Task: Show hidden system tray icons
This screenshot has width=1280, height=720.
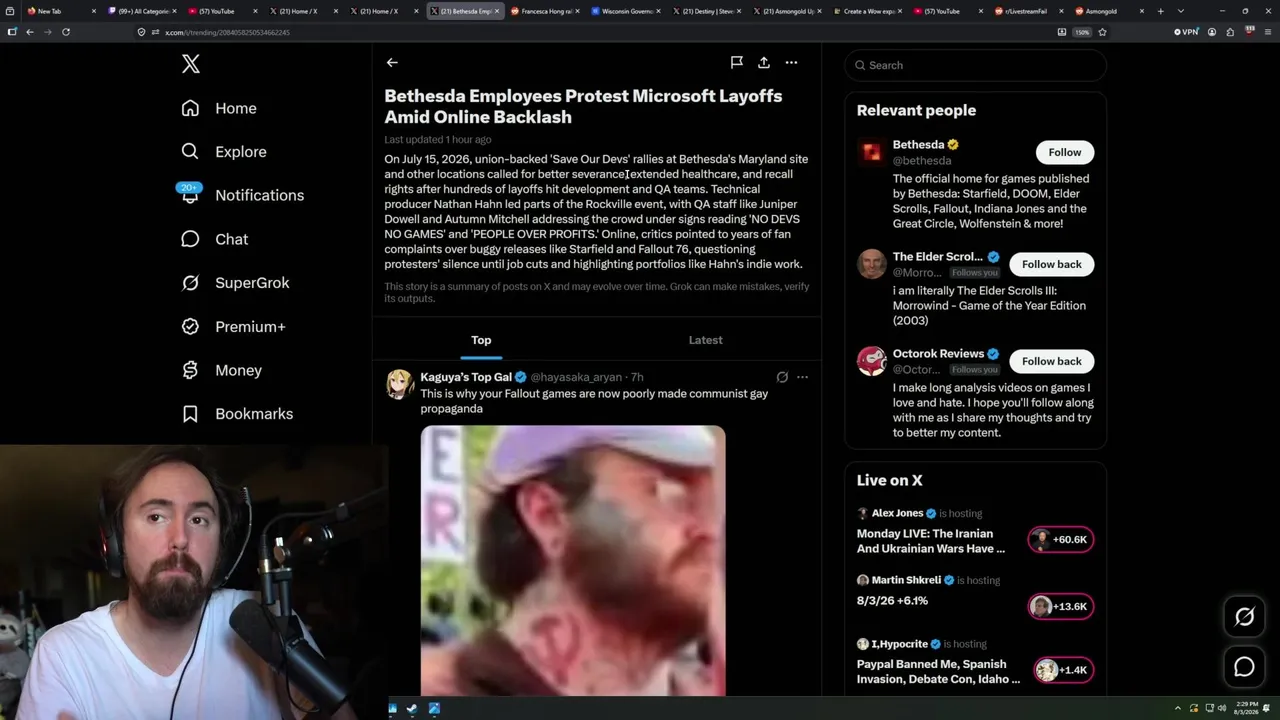Action: (1177, 709)
